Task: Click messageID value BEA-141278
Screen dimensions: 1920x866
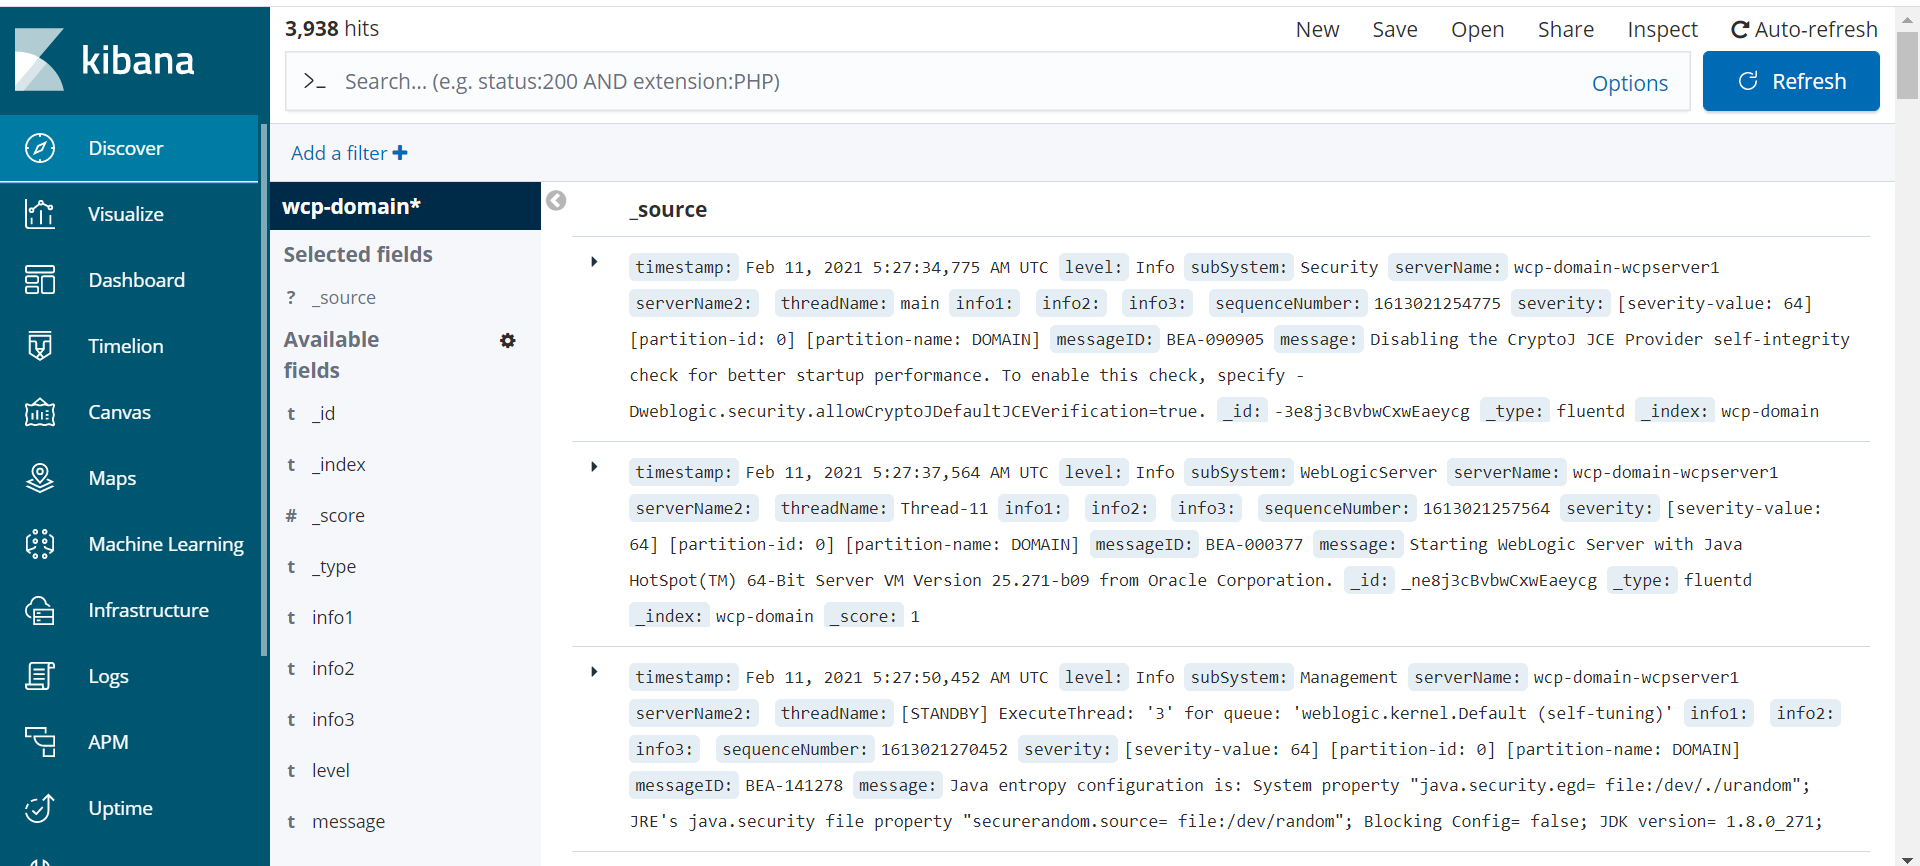Action: [794, 786]
